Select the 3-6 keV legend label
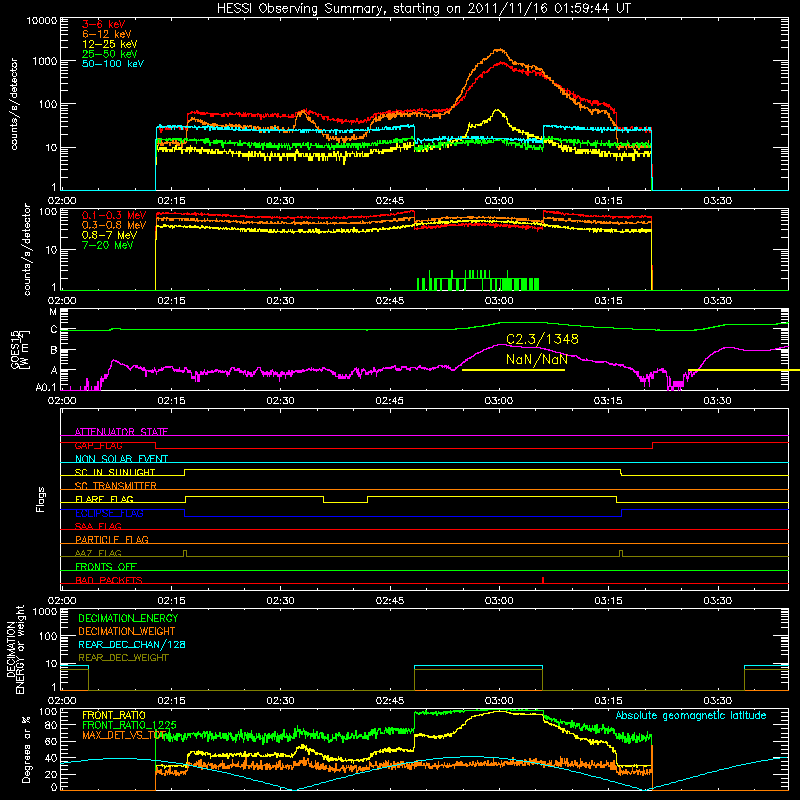800x800 pixels. click(x=104, y=24)
